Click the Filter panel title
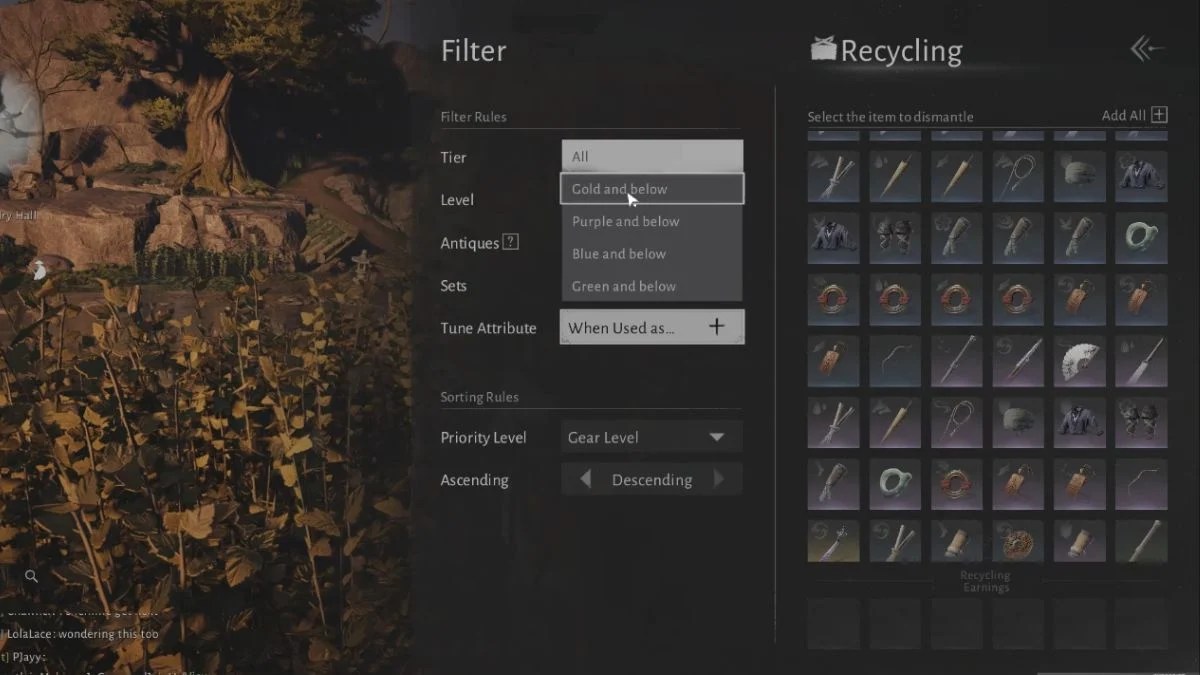This screenshot has height=675, width=1200. pyautogui.click(x=474, y=50)
